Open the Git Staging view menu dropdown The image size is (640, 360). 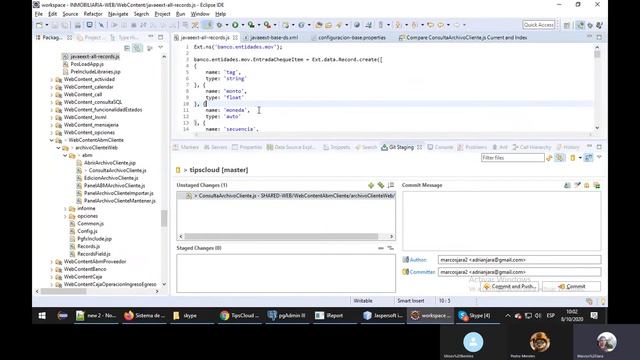(599, 158)
